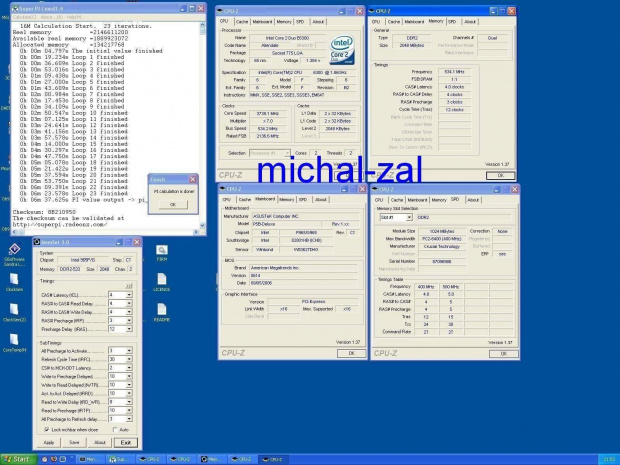Open the Read to Precharge (tRTP) dropdown

click(x=129, y=410)
